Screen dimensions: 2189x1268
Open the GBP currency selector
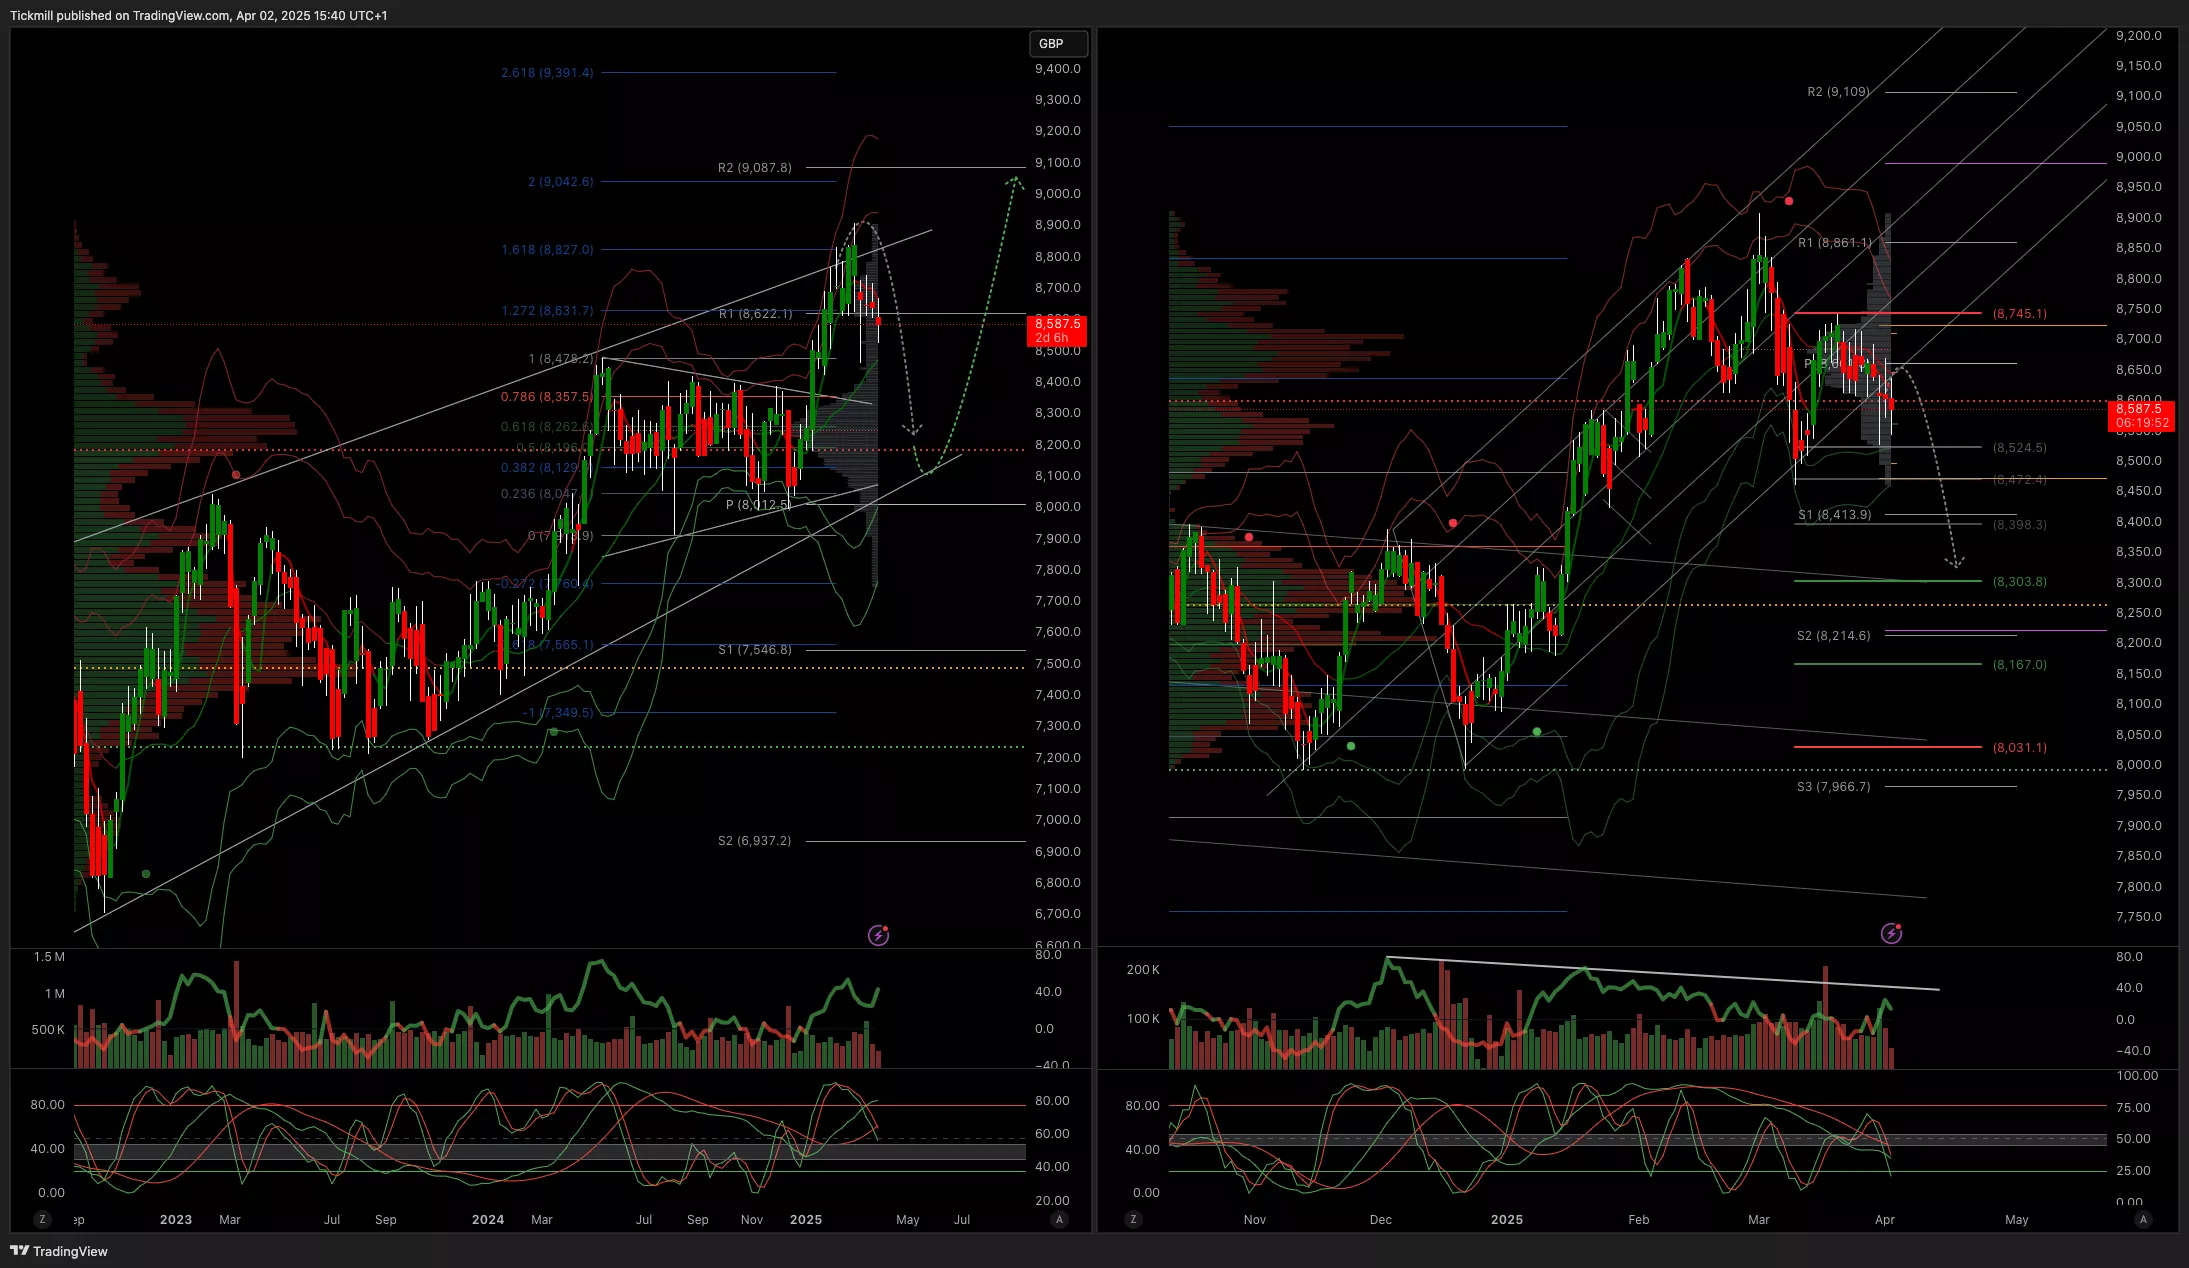click(x=1057, y=43)
